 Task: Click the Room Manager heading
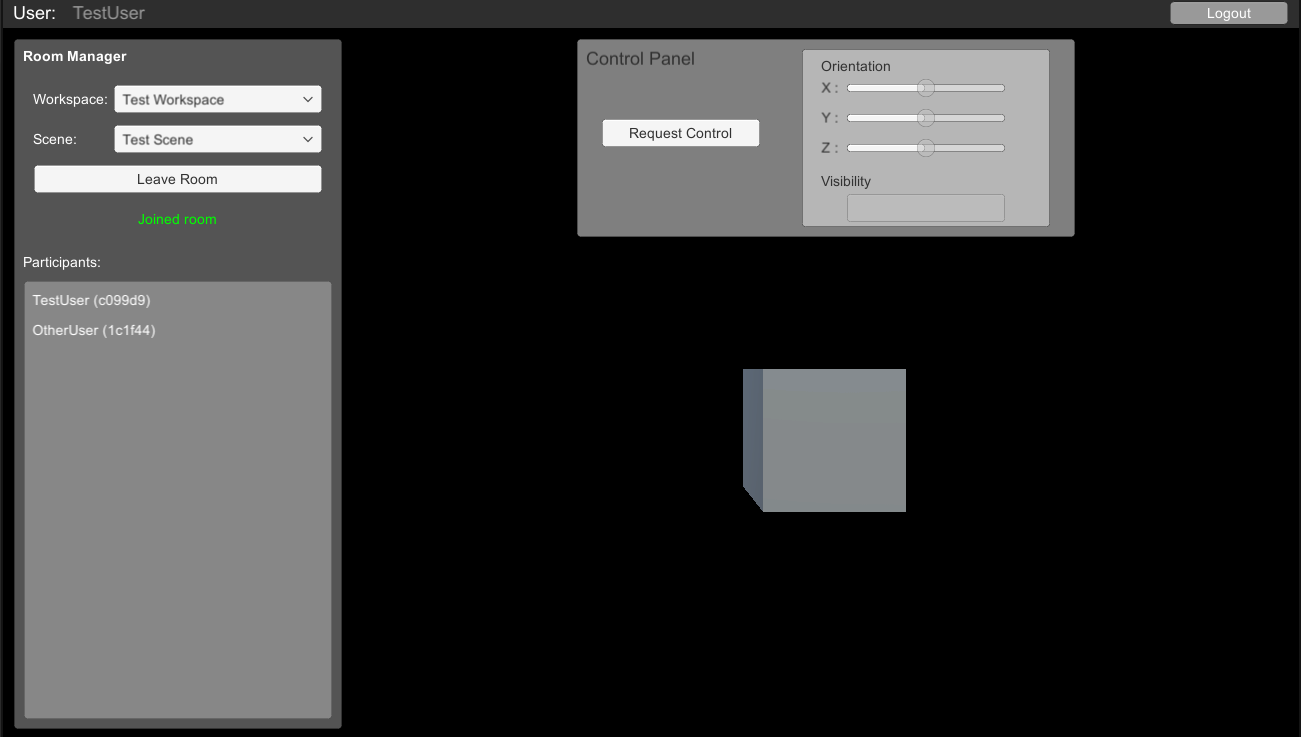pyautogui.click(x=75, y=56)
